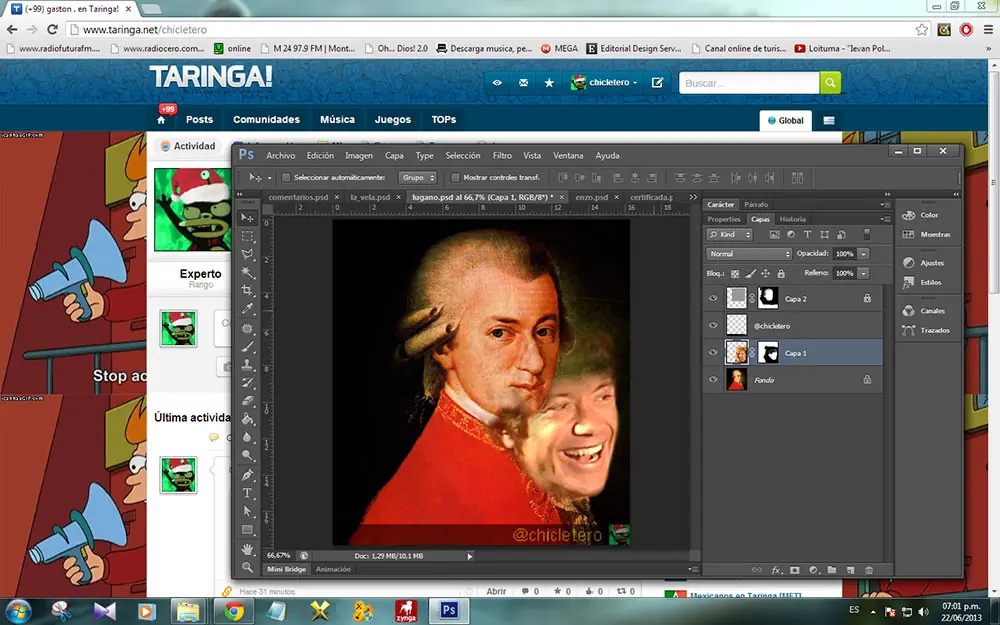Select the Capa 2 layer mask thumbnail
1000x625 pixels.
point(768,298)
